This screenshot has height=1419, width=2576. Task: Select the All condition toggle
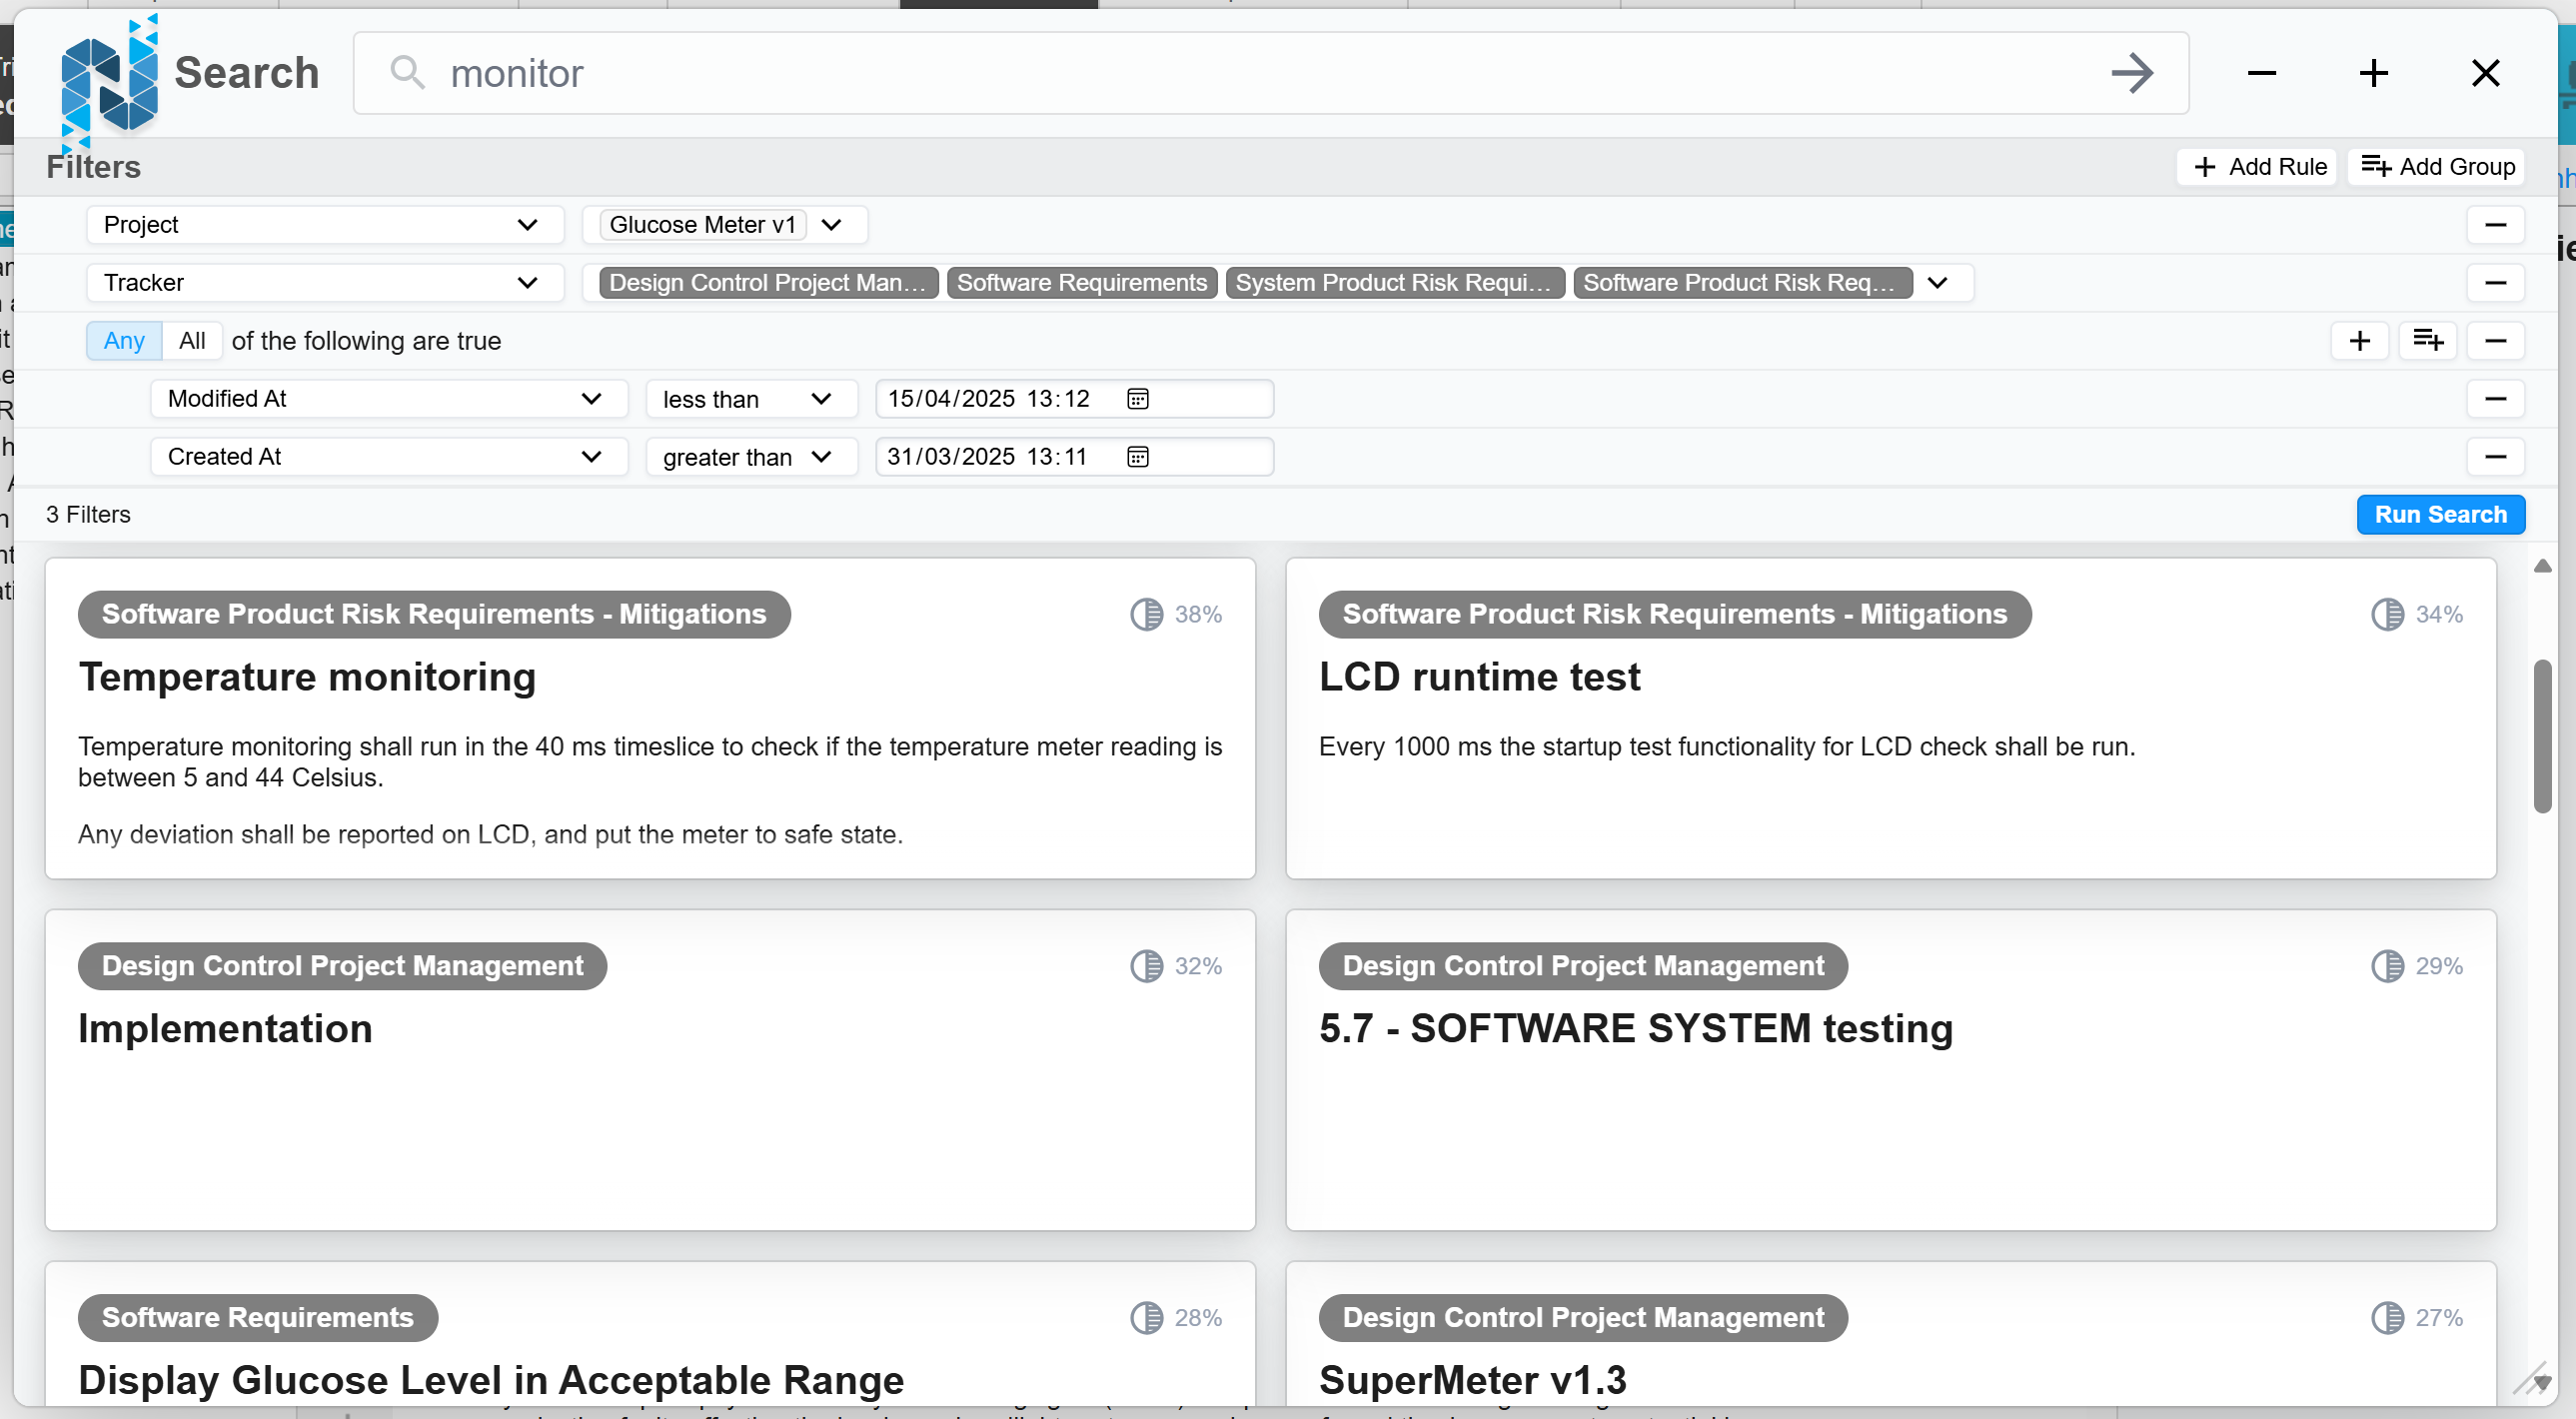click(192, 341)
